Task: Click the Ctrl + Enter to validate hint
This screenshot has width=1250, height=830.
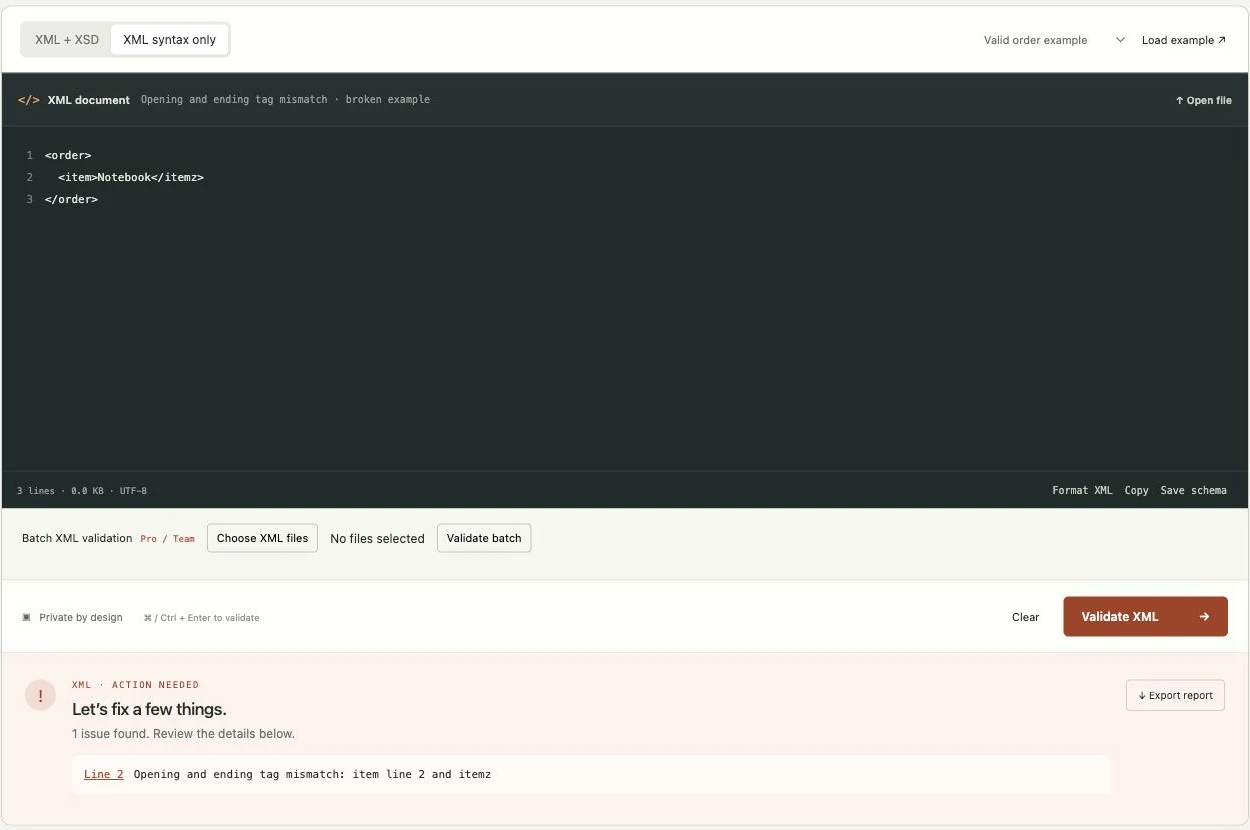Action: 201,618
